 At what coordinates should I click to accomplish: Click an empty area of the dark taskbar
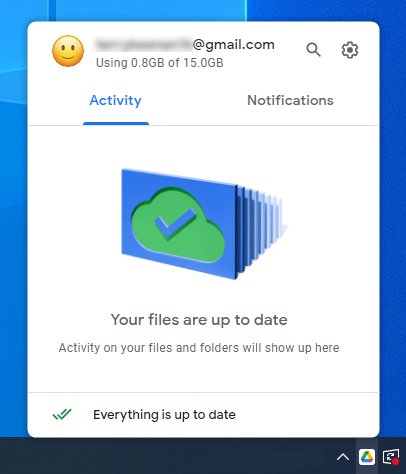pos(167,457)
